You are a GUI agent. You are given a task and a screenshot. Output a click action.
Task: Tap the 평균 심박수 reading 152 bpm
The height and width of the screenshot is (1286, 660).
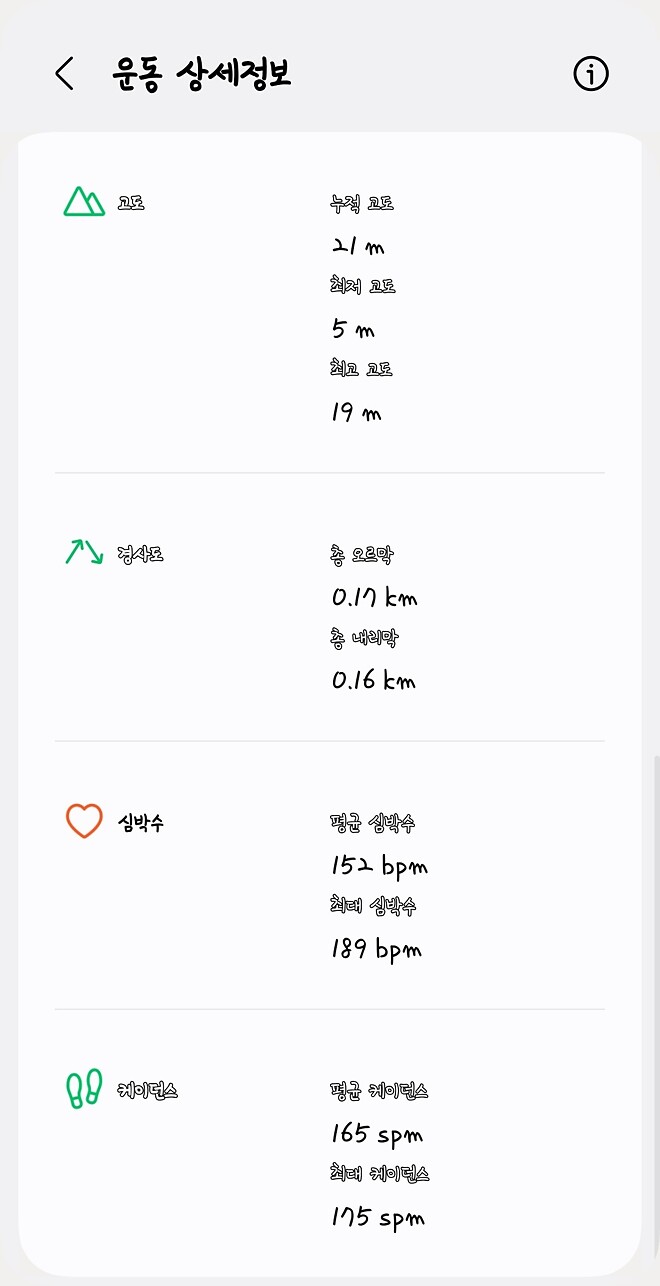[x=377, y=865]
